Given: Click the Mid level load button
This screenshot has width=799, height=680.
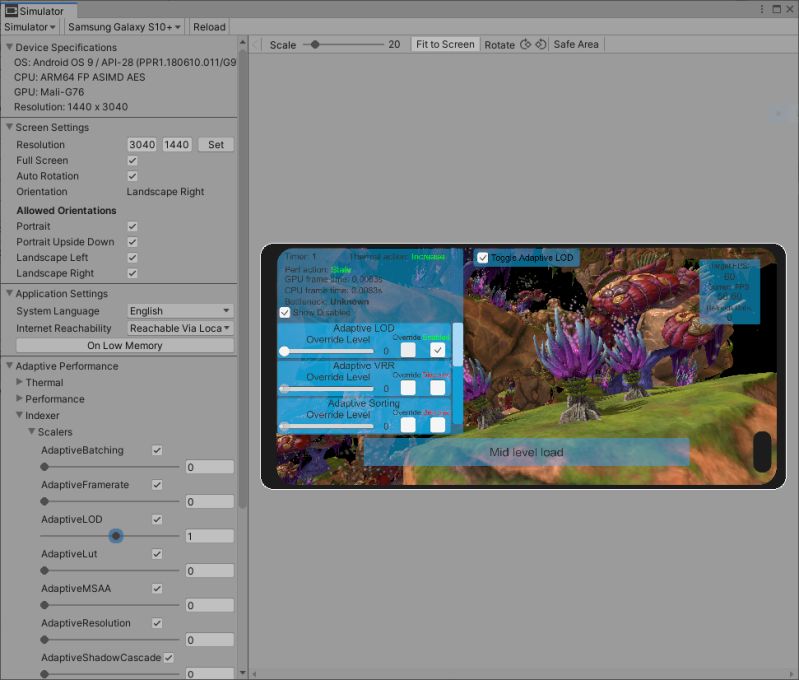Looking at the screenshot, I should pos(526,452).
